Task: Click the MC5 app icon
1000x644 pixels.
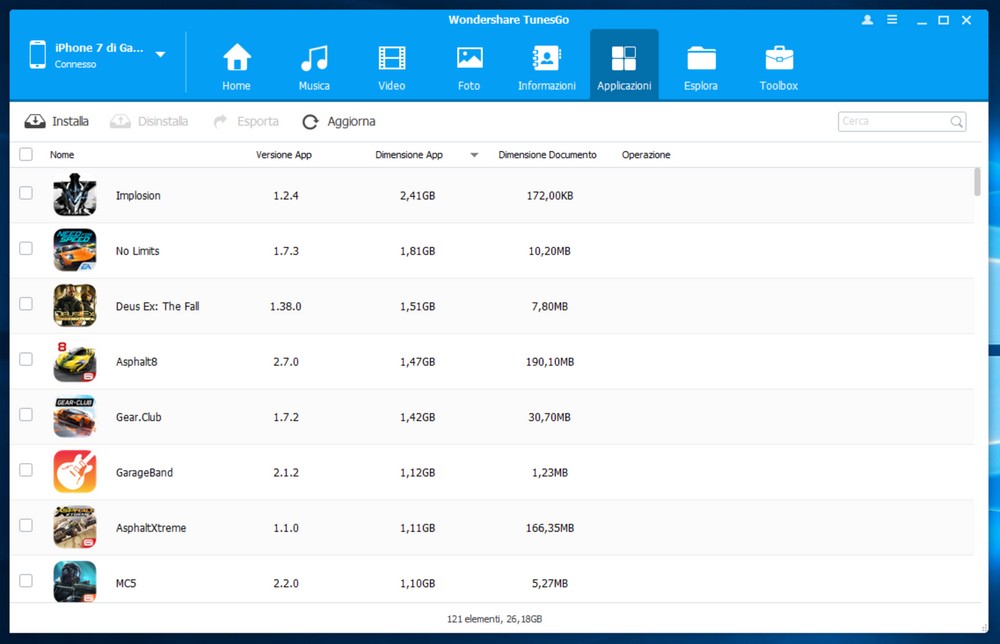Action: 75,582
